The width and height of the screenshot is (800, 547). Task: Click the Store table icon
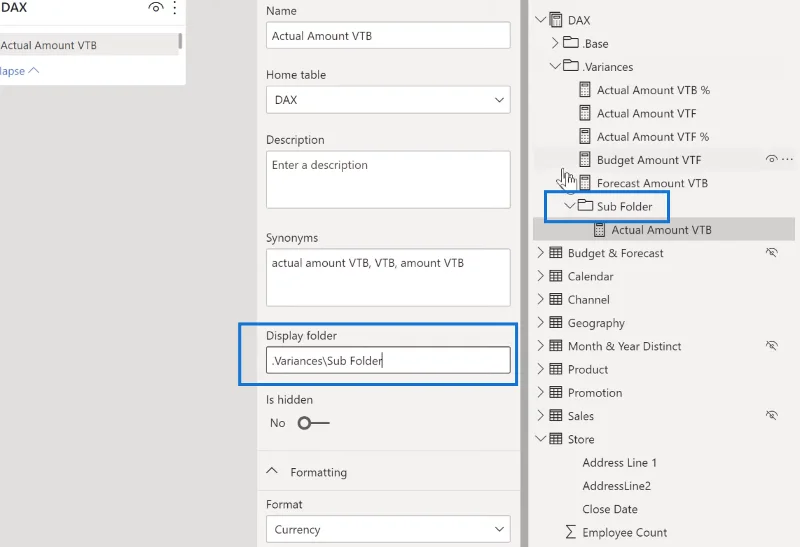pos(556,439)
